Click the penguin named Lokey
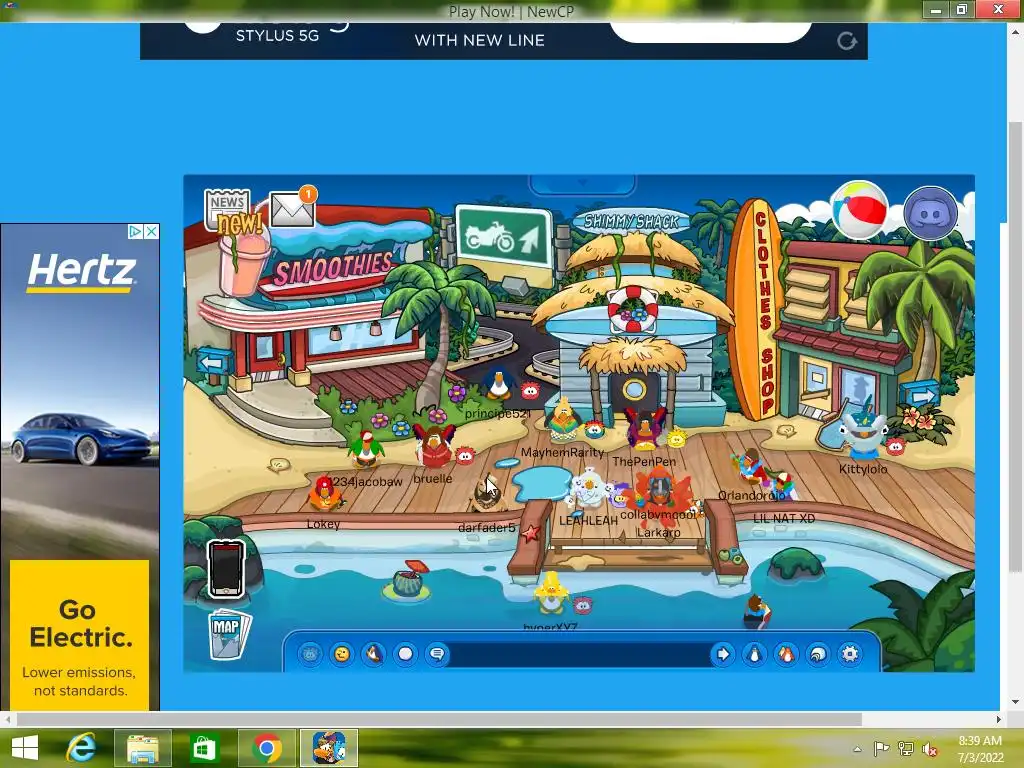1024x768 pixels. [325, 494]
